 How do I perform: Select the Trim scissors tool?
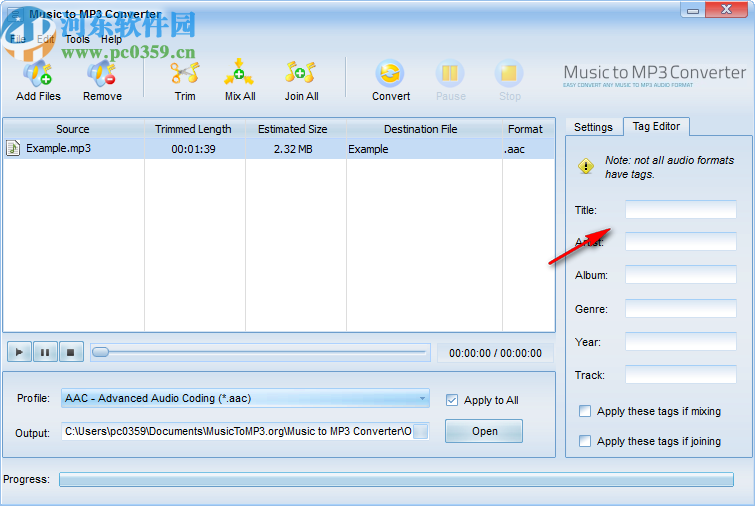(x=185, y=74)
